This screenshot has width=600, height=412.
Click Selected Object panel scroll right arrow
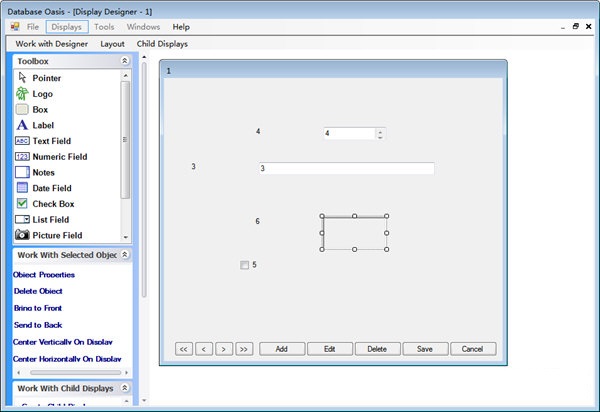[x=126, y=372]
